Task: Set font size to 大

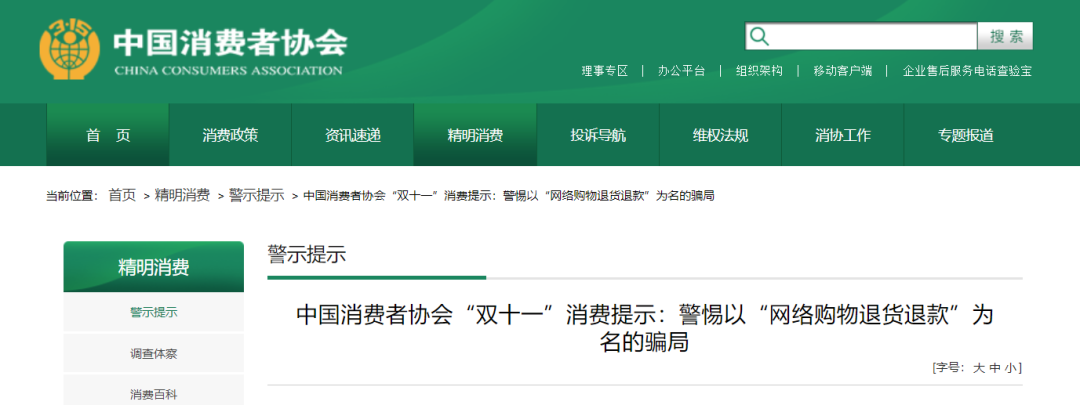Action: [979, 368]
